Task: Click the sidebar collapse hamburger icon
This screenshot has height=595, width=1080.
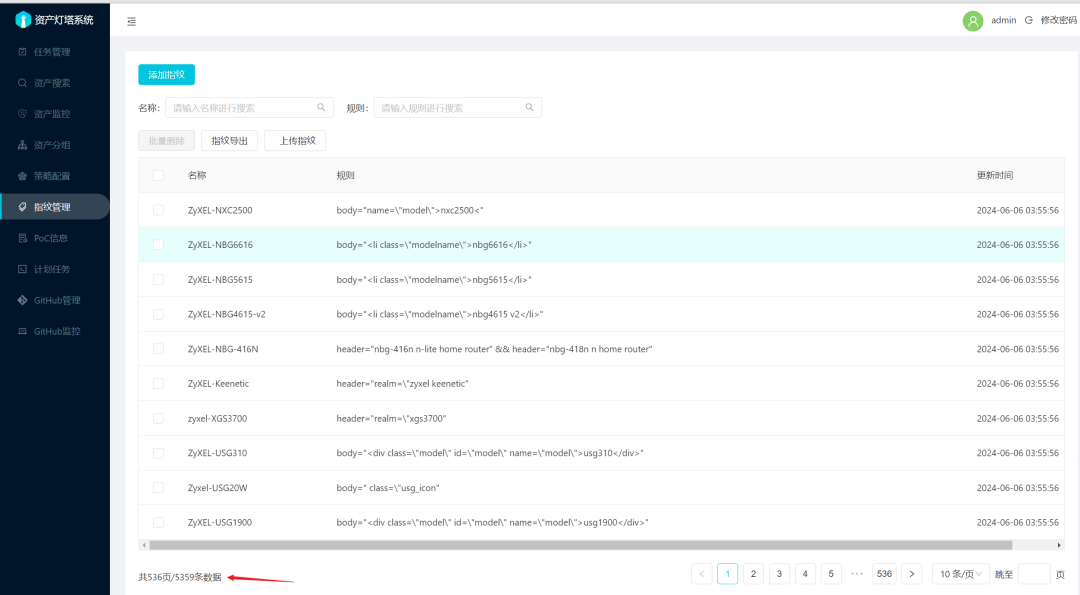Action: pyautogui.click(x=132, y=21)
